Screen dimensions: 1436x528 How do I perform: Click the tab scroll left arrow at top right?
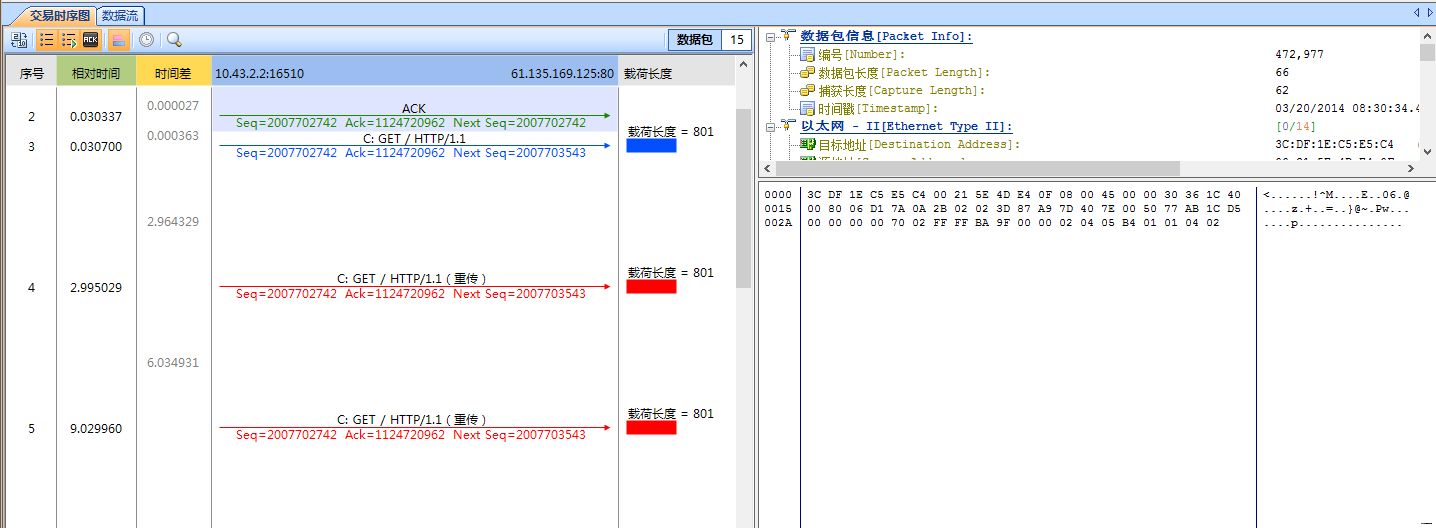pyautogui.click(x=1416, y=13)
